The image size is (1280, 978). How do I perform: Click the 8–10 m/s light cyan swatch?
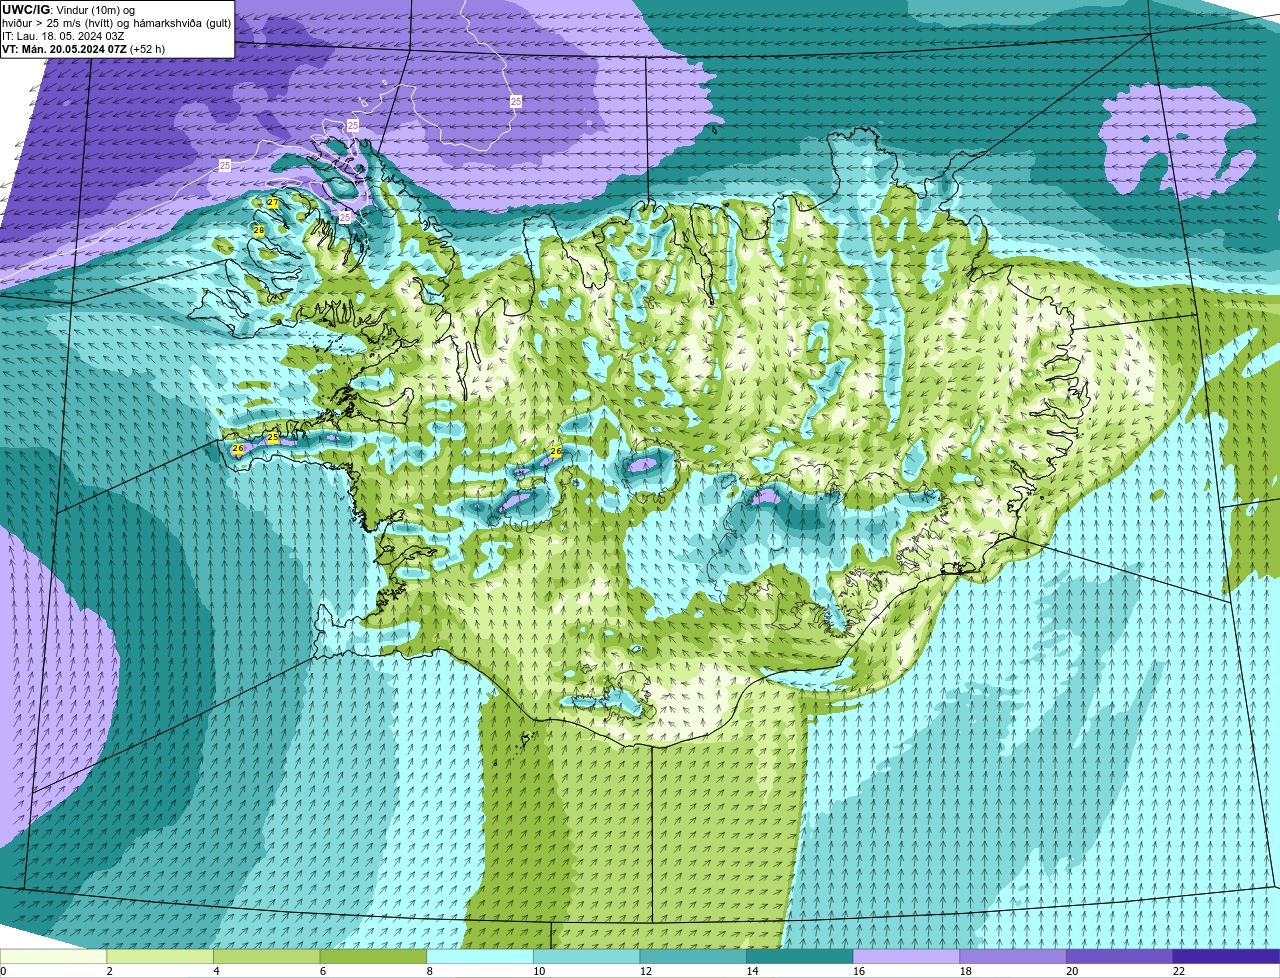(x=480, y=956)
